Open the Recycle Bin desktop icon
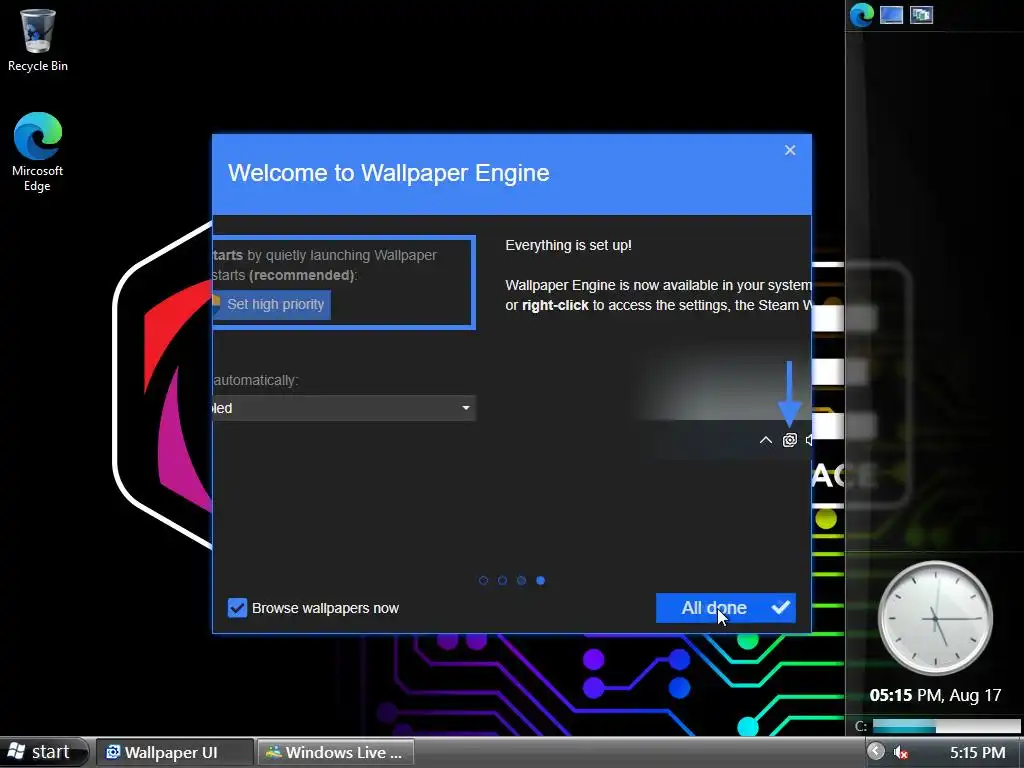The width and height of the screenshot is (1024, 768). pyautogui.click(x=37, y=40)
